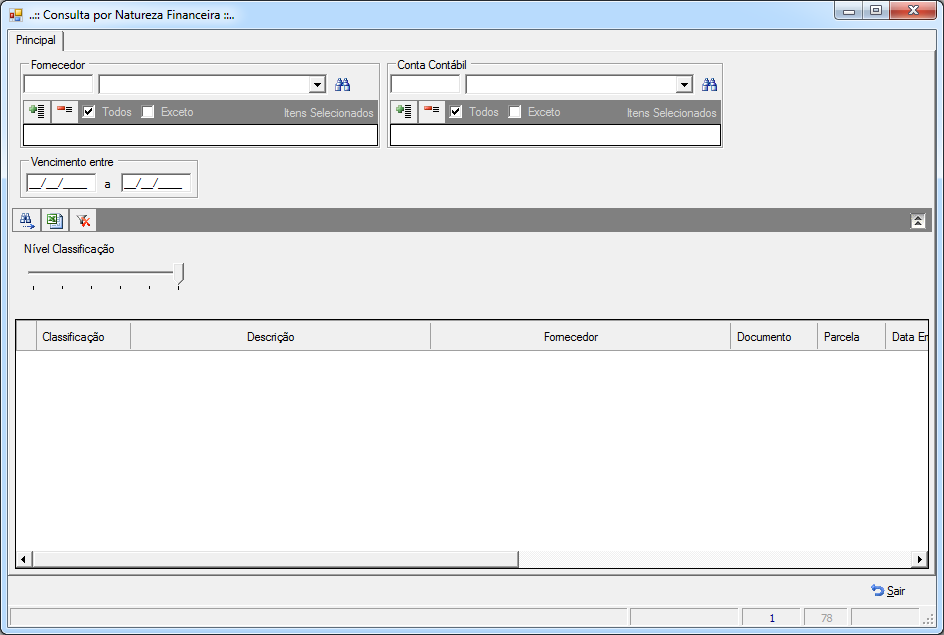Enable Exceto in the Conta Contábil group

pos(515,112)
